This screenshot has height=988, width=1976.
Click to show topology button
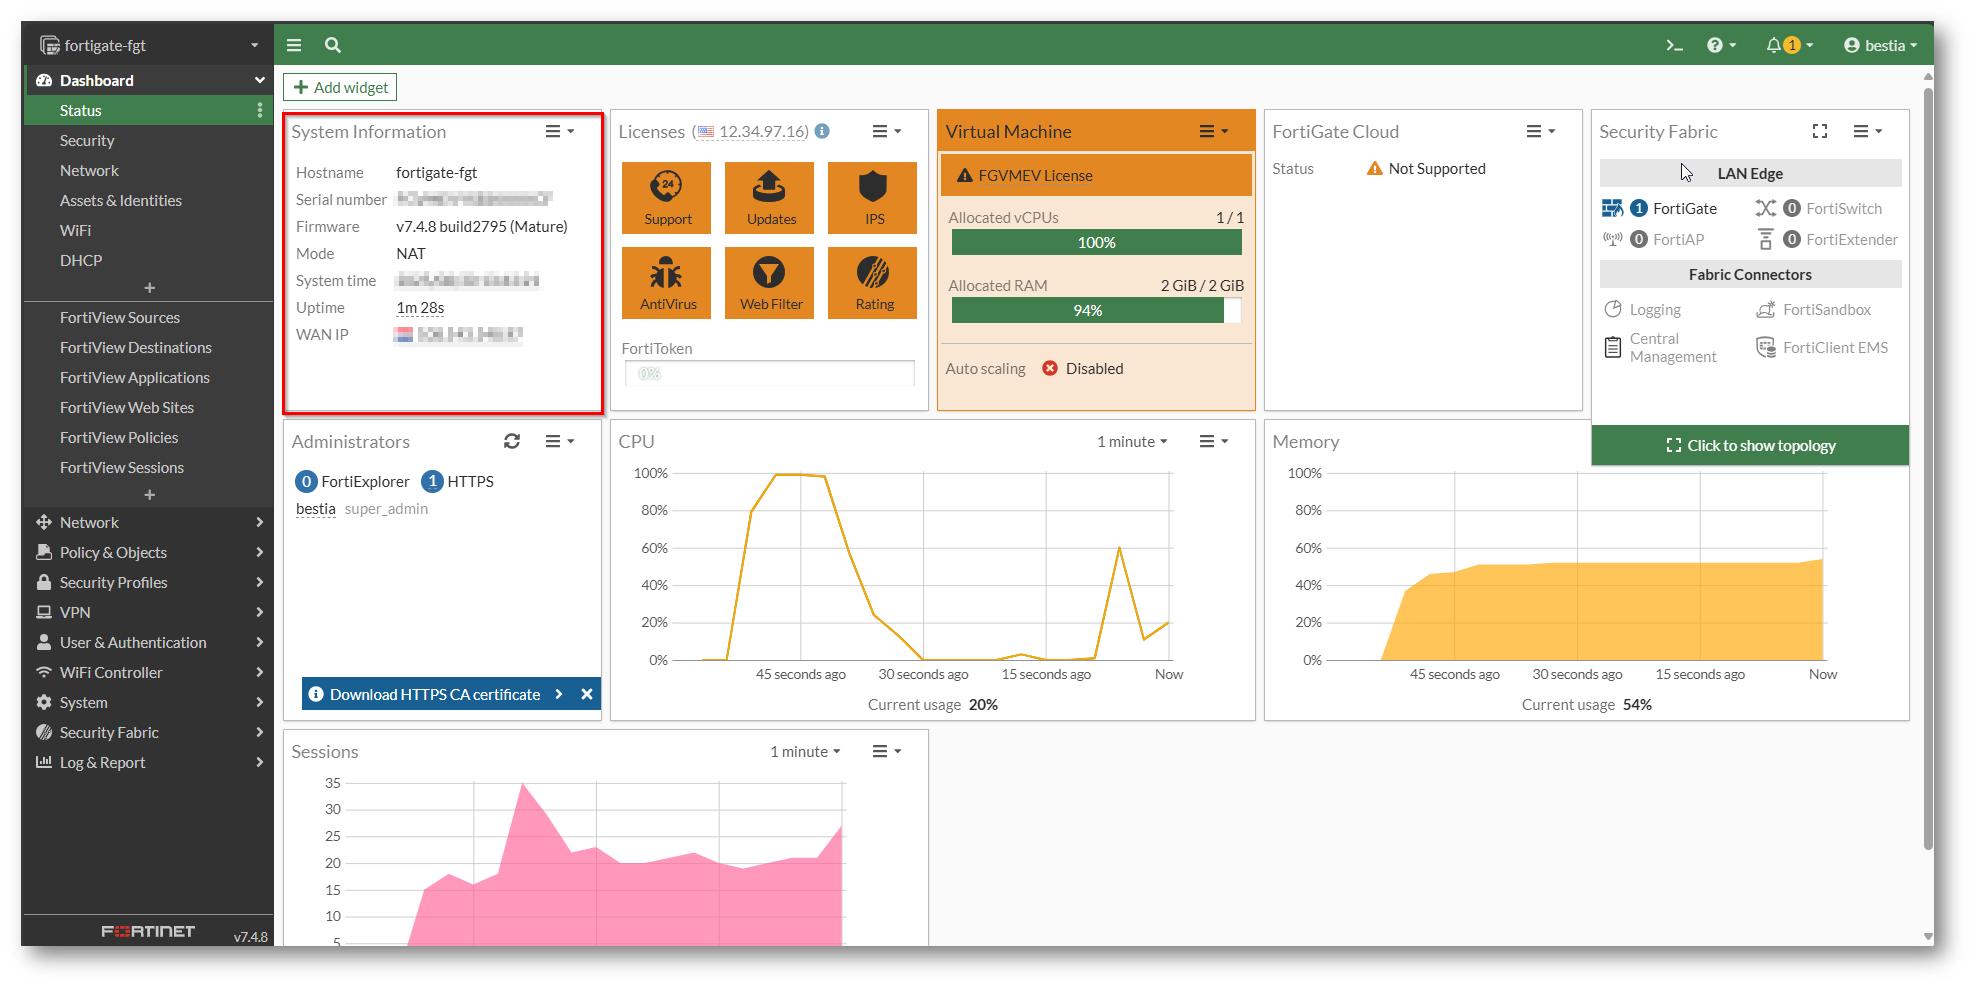[x=1750, y=445]
